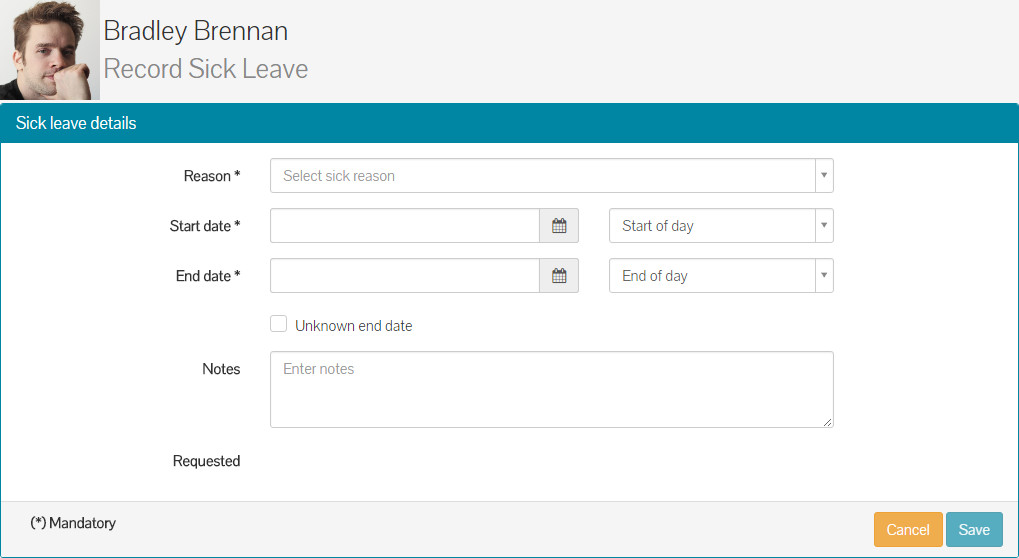
Task: Open the Start of day dropdown
Action: 721,226
